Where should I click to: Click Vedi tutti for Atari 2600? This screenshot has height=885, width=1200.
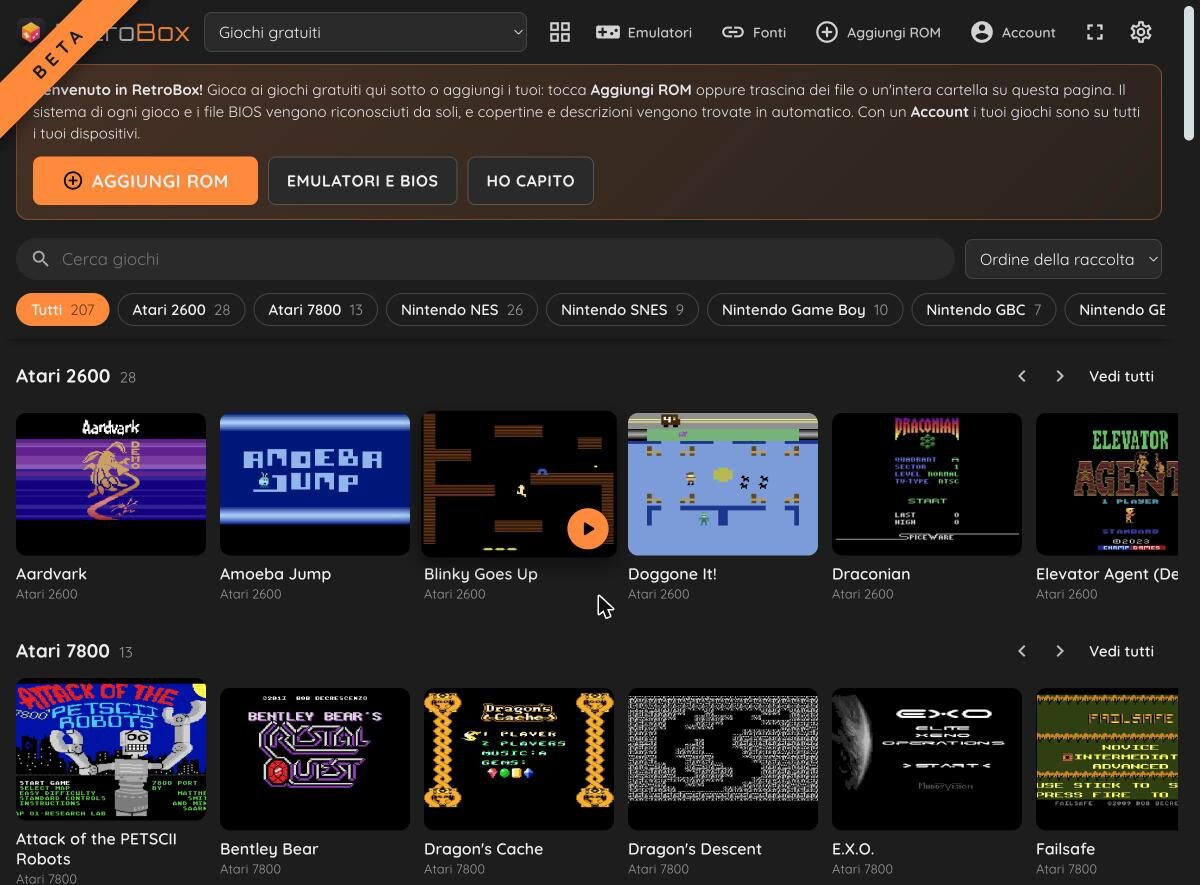(1121, 376)
